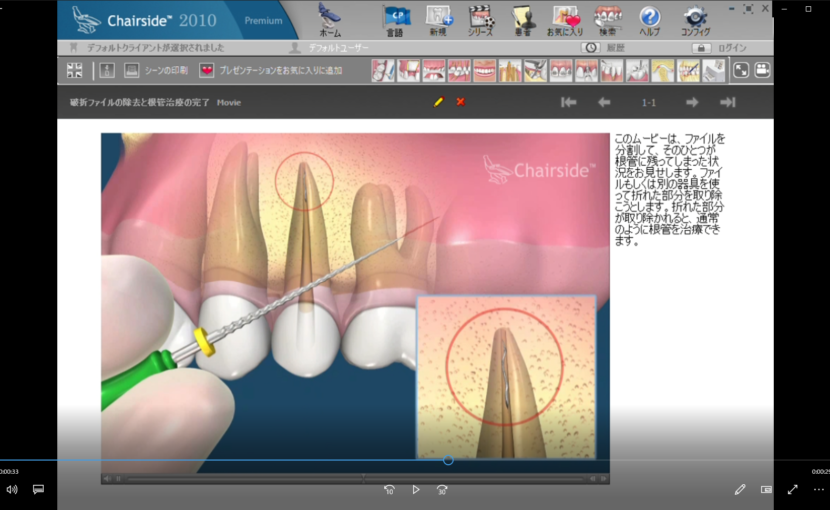Click the Movie label next to the title
830x510 pixels.
click(x=229, y=103)
